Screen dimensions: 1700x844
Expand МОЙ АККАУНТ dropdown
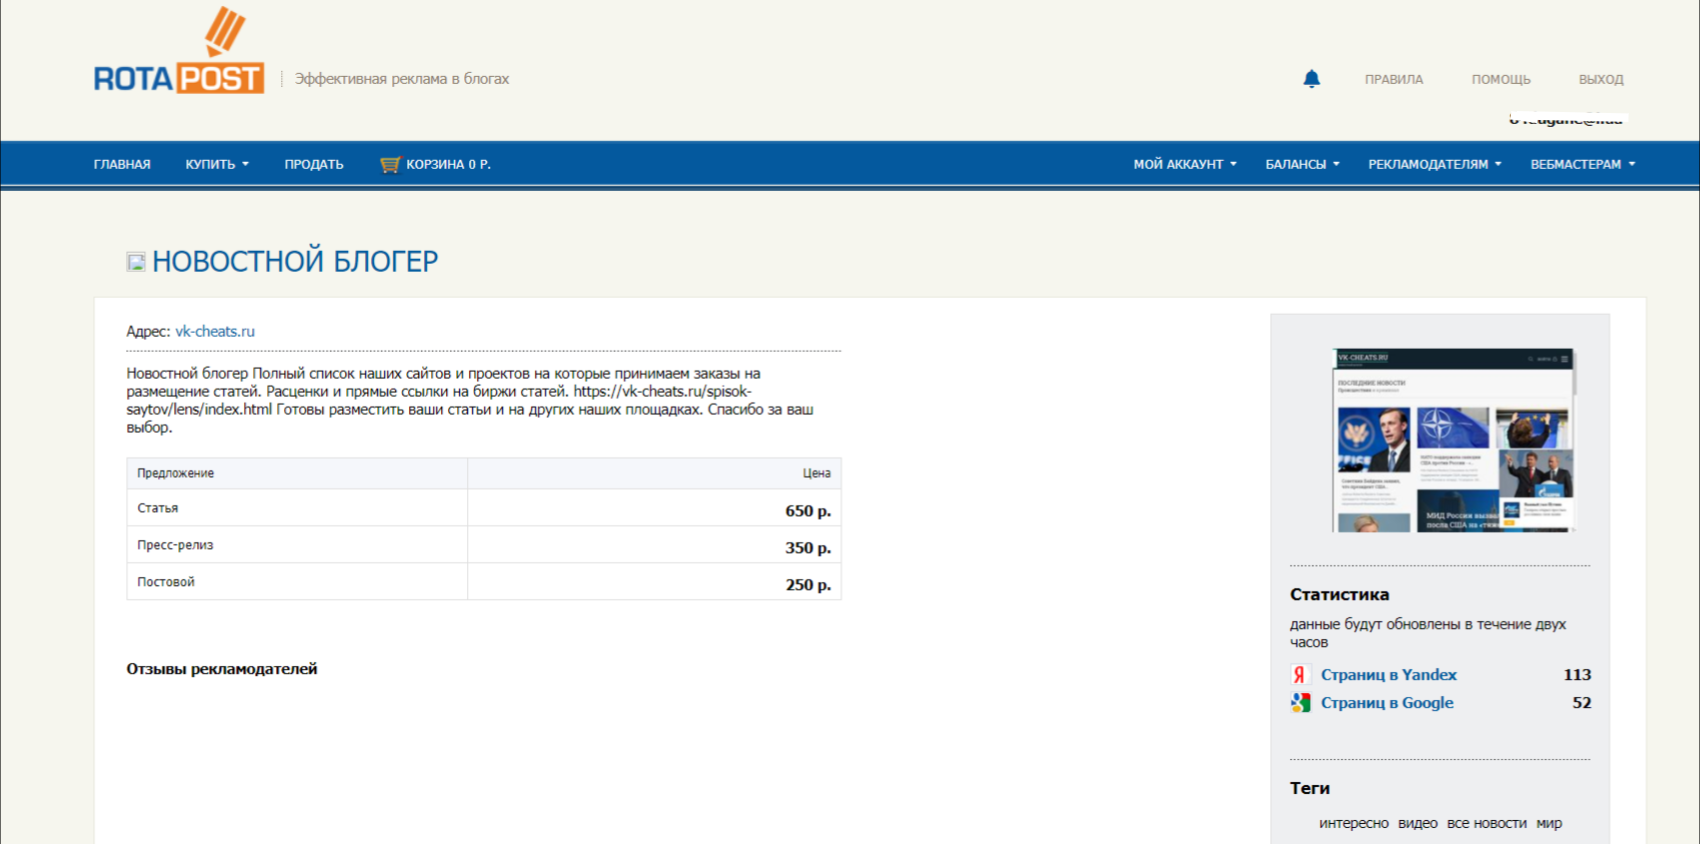(x=1185, y=164)
